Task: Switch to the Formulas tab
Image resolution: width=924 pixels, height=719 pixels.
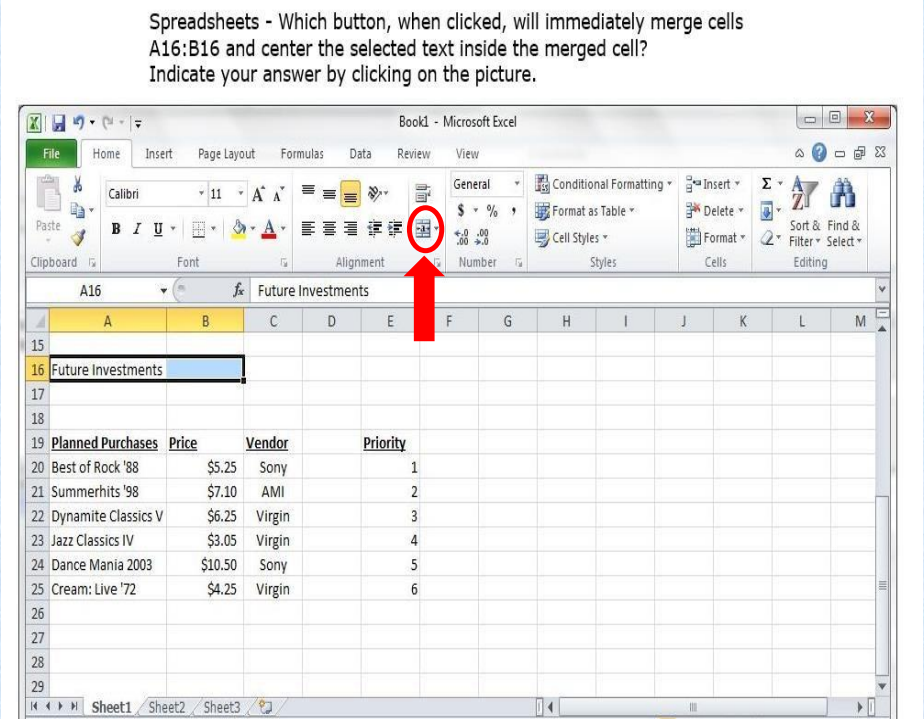Action: pyautogui.click(x=302, y=154)
